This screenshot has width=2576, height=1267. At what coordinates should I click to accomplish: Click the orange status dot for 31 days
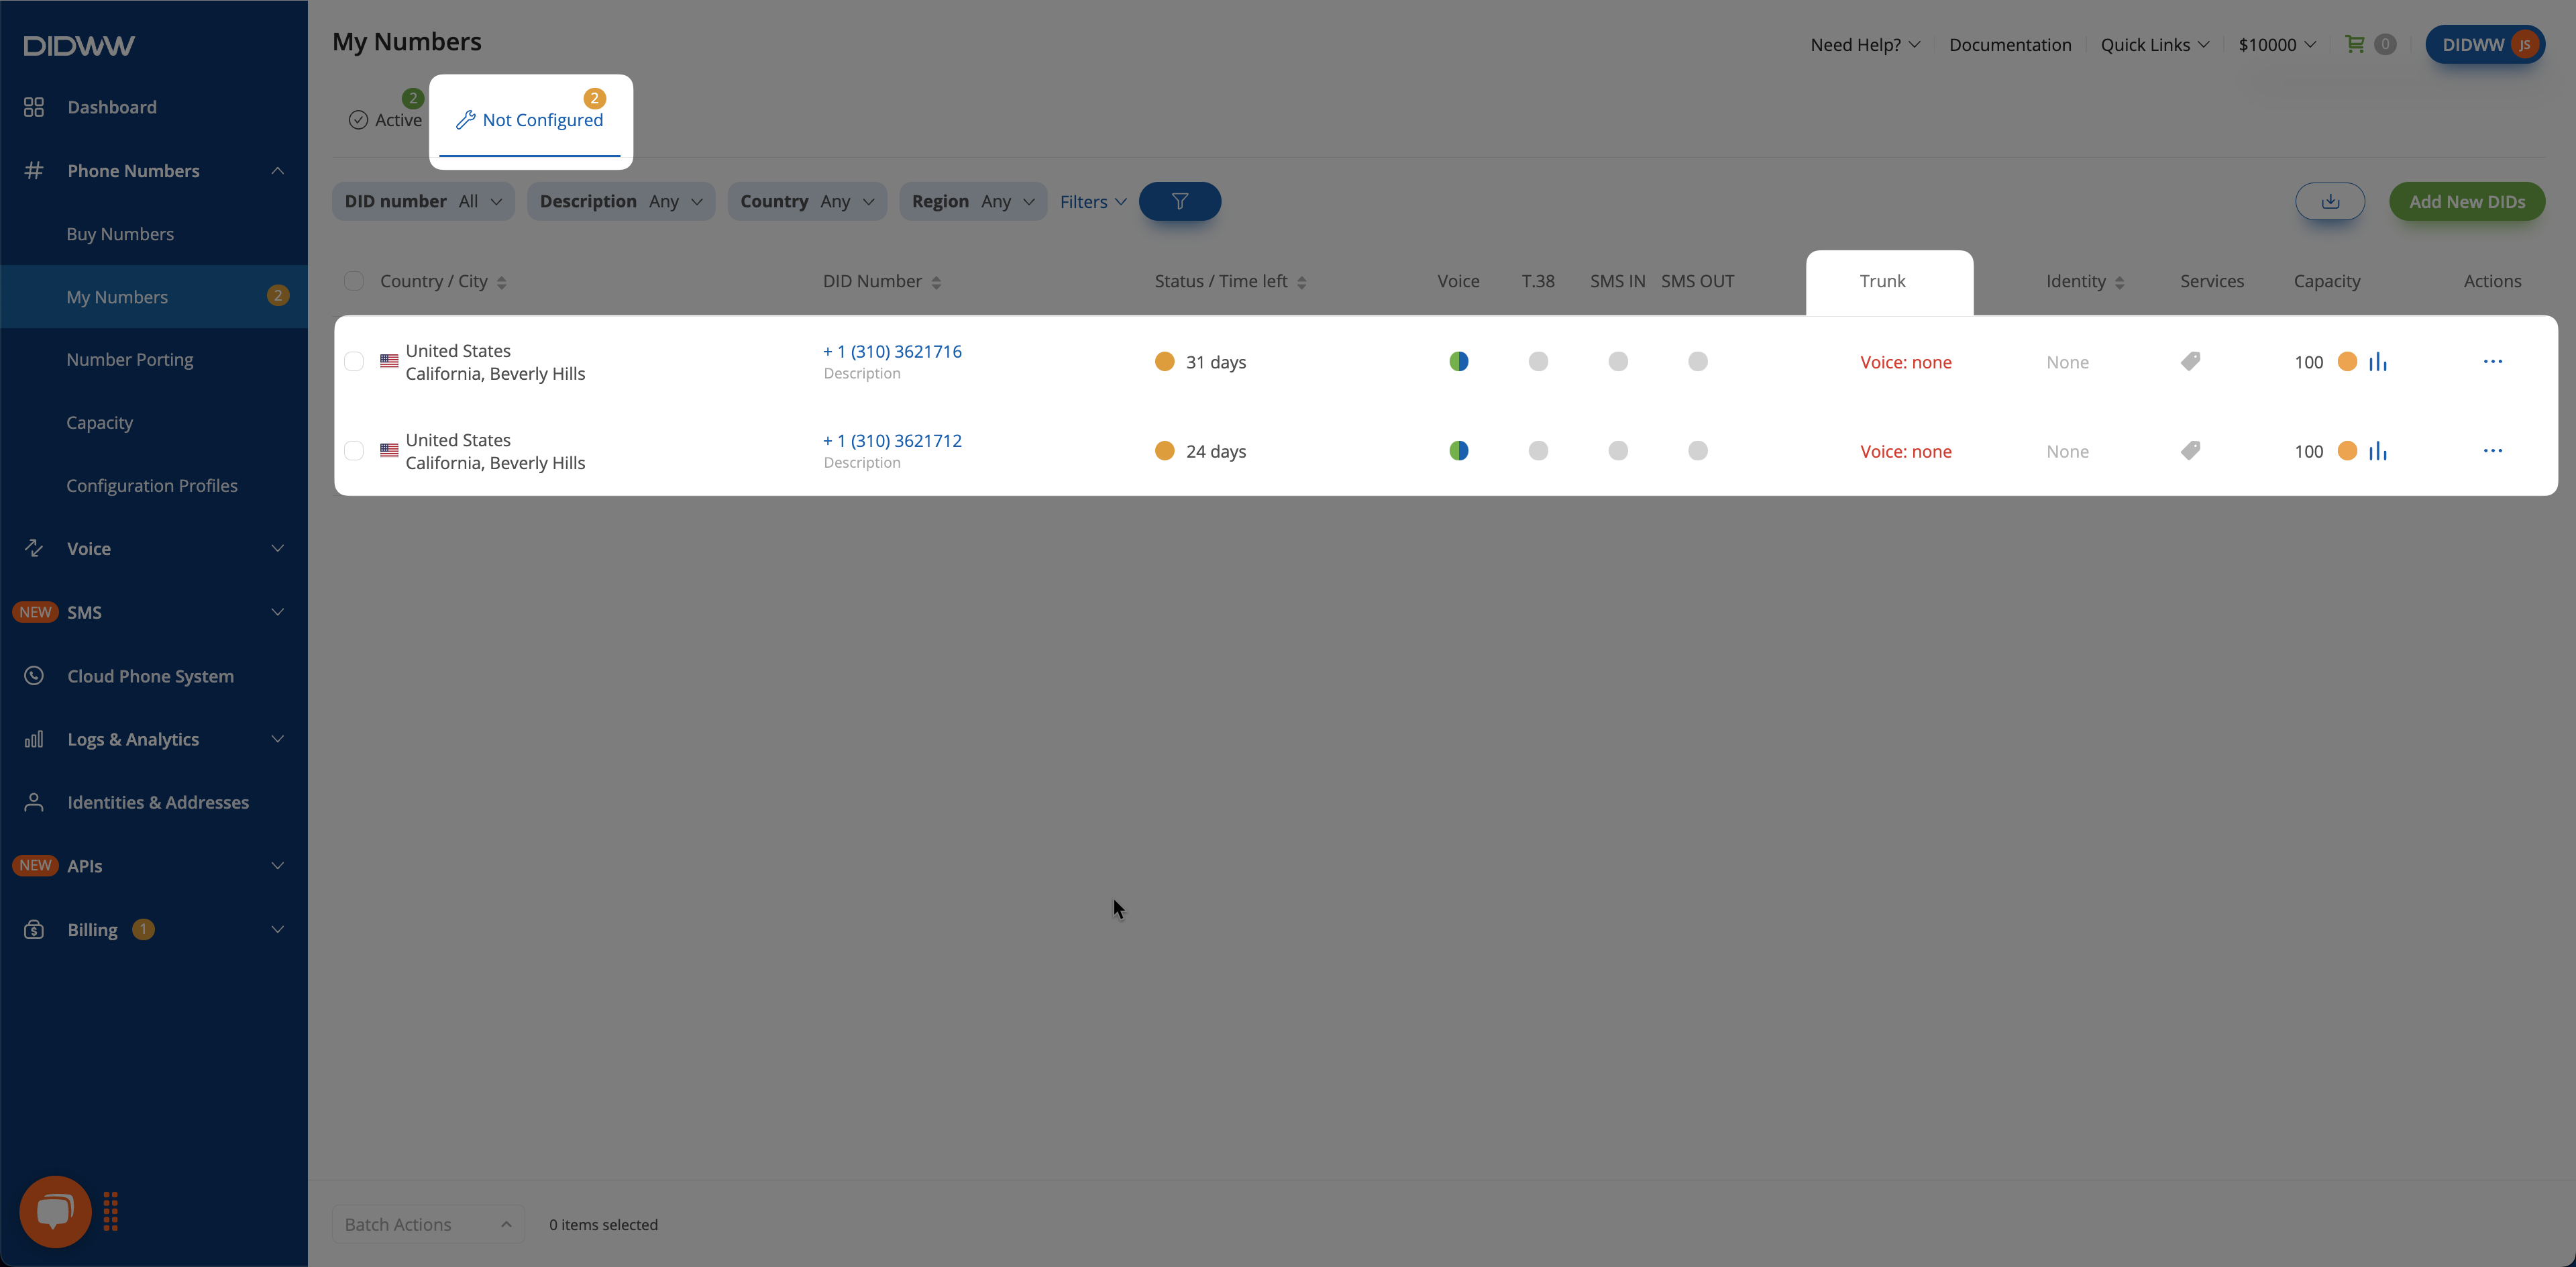(1164, 361)
